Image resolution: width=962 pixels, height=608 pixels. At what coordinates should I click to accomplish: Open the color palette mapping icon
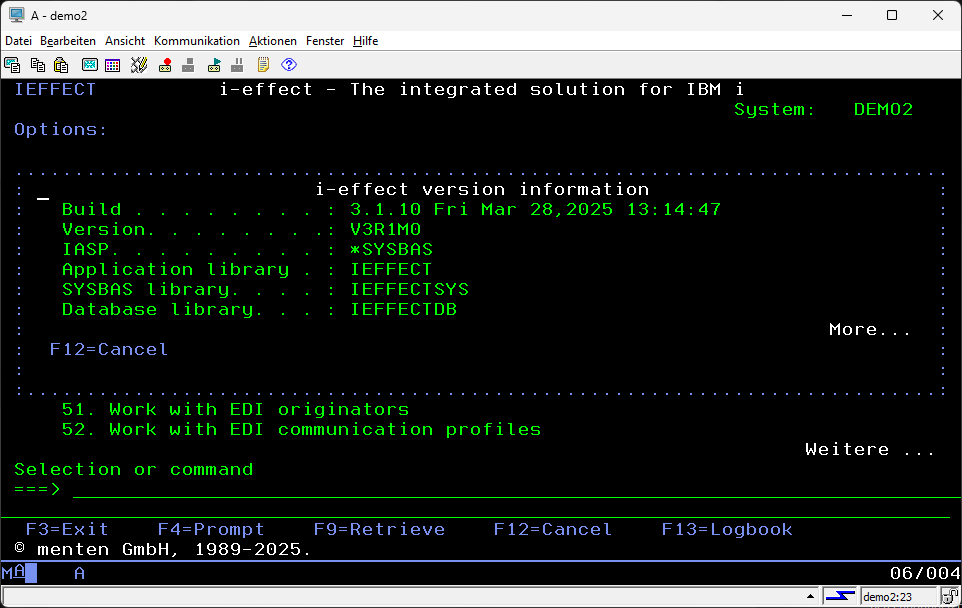coord(113,65)
